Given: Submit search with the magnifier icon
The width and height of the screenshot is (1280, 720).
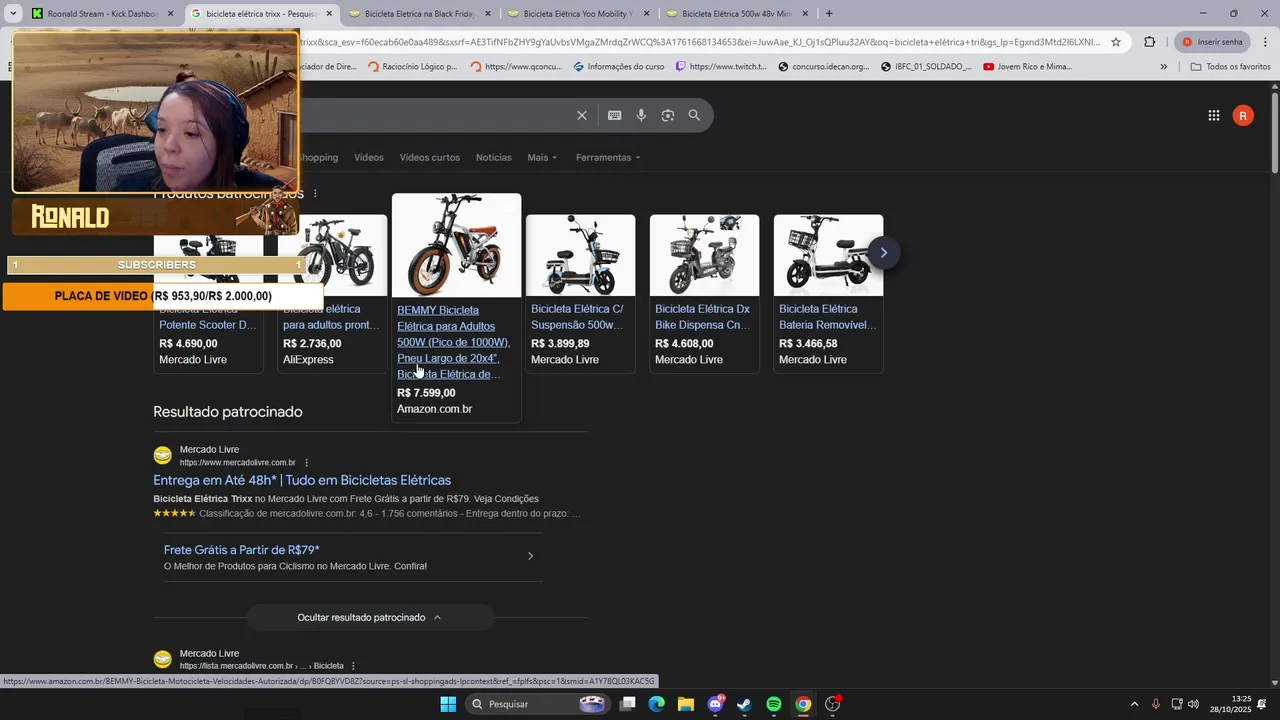Looking at the screenshot, I should [694, 115].
